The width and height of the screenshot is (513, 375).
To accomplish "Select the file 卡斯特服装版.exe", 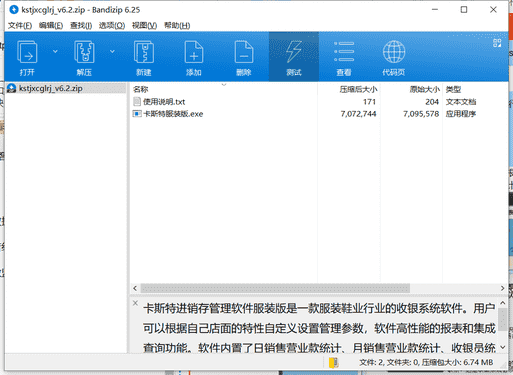I will 173,114.
